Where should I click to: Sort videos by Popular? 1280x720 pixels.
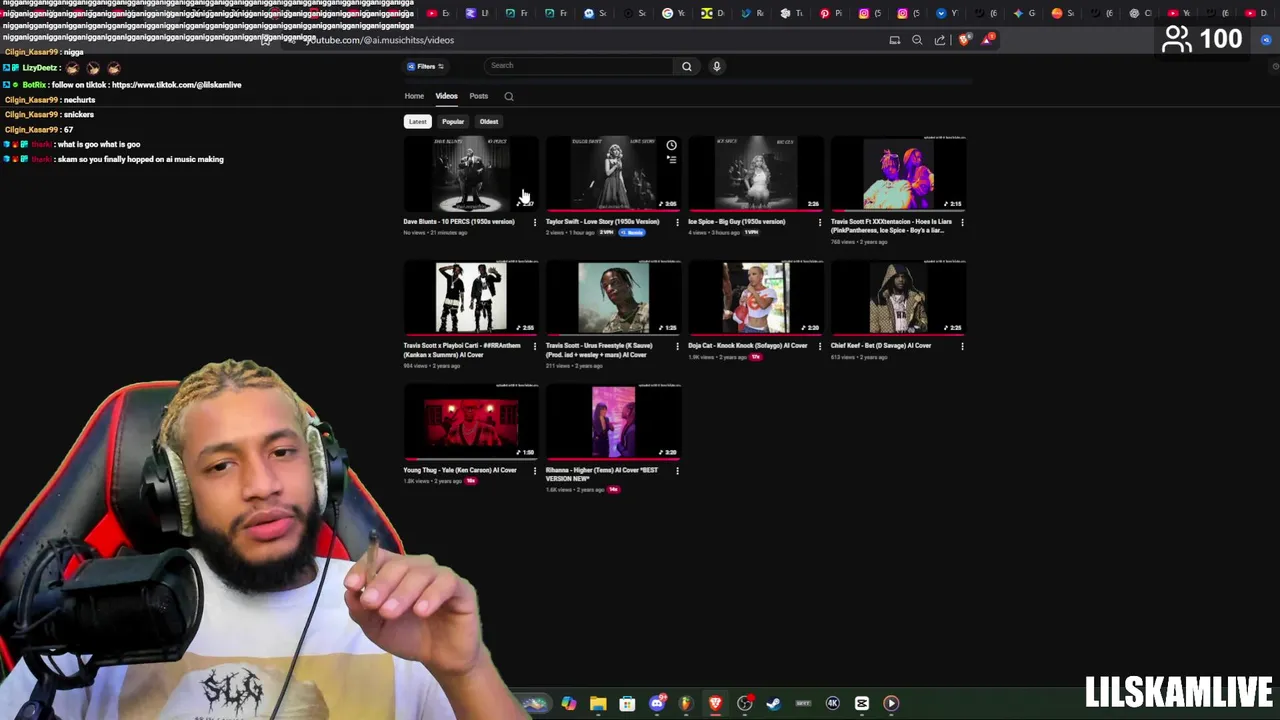point(453,121)
